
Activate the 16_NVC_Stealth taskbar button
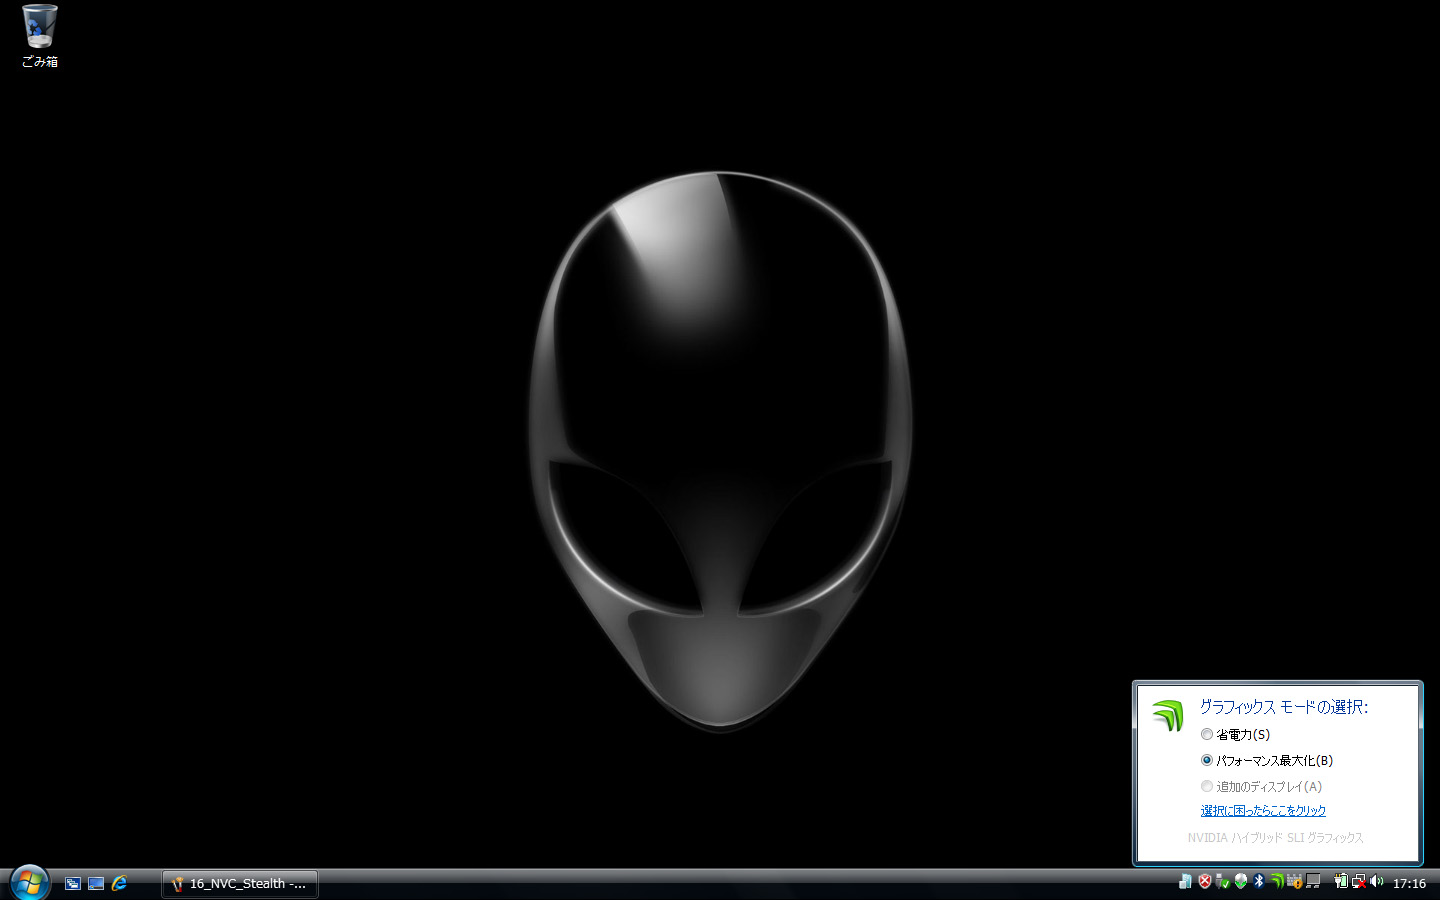click(240, 884)
